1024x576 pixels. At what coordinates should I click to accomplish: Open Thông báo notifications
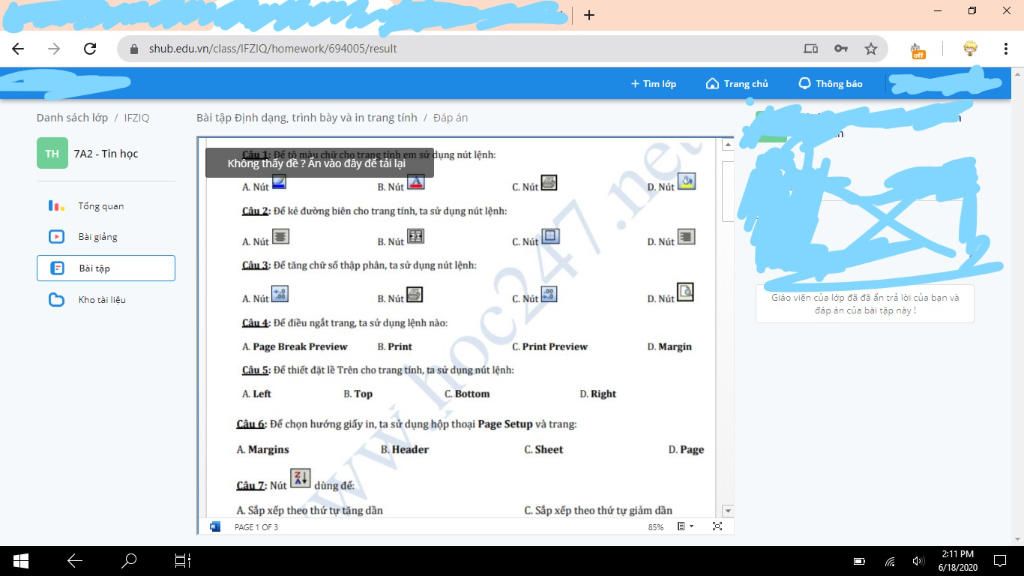point(830,84)
